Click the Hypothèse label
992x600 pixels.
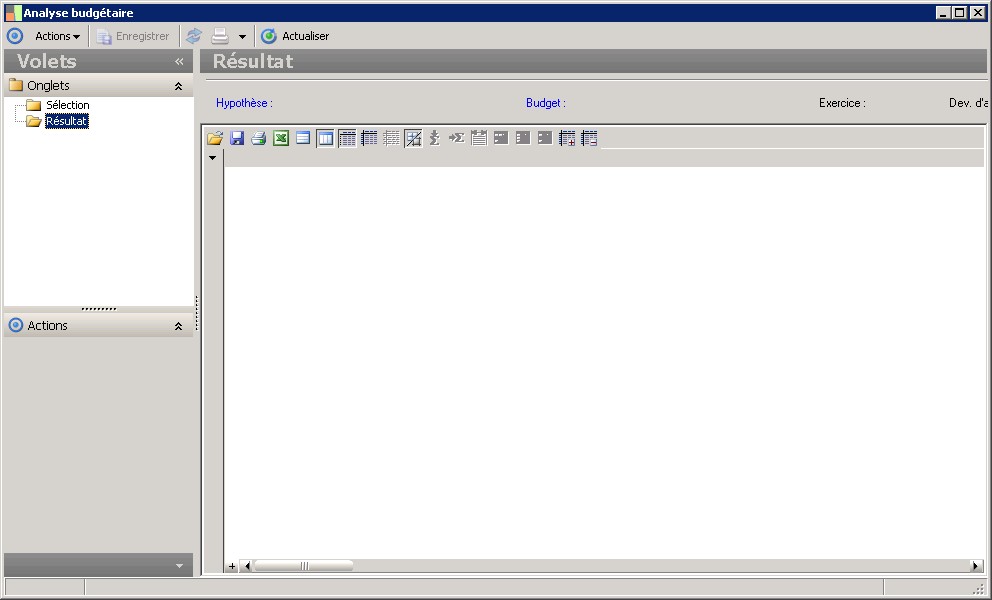[x=244, y=103]
